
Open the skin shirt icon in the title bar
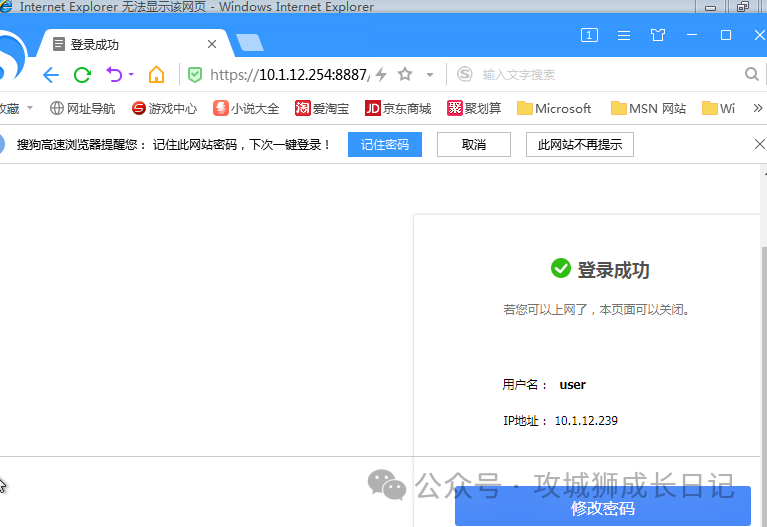point(657,35)
